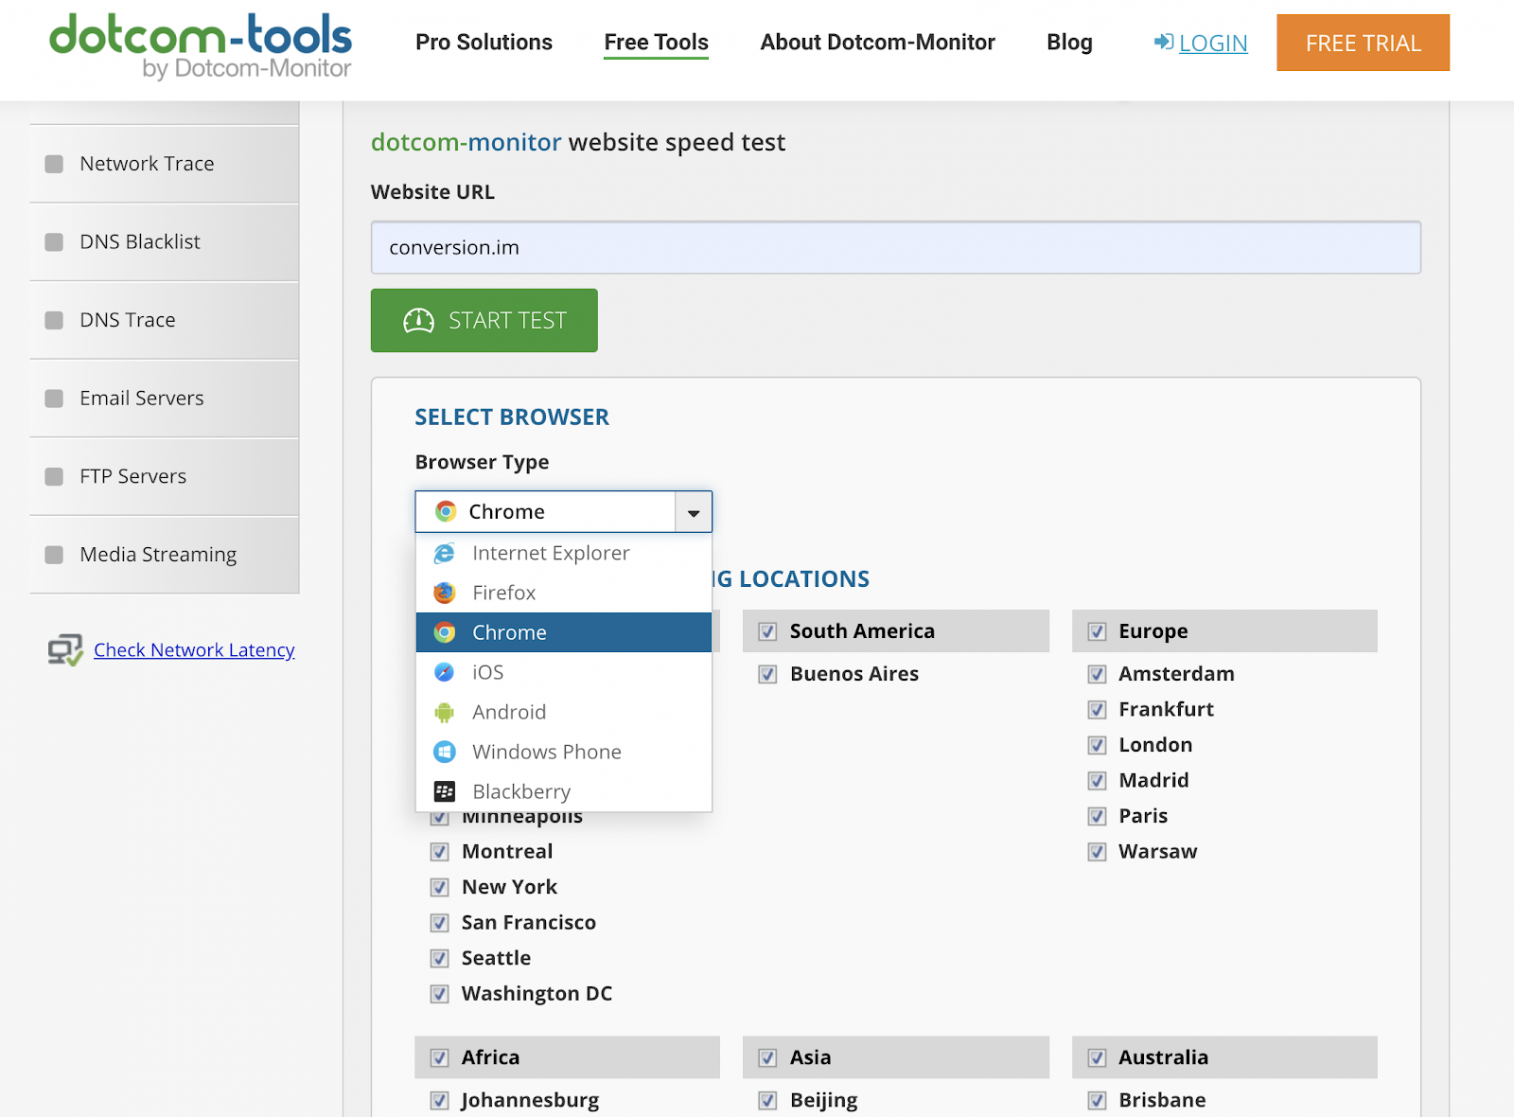
Task: Click the DNS Trace square bullet
Action: 54,320
